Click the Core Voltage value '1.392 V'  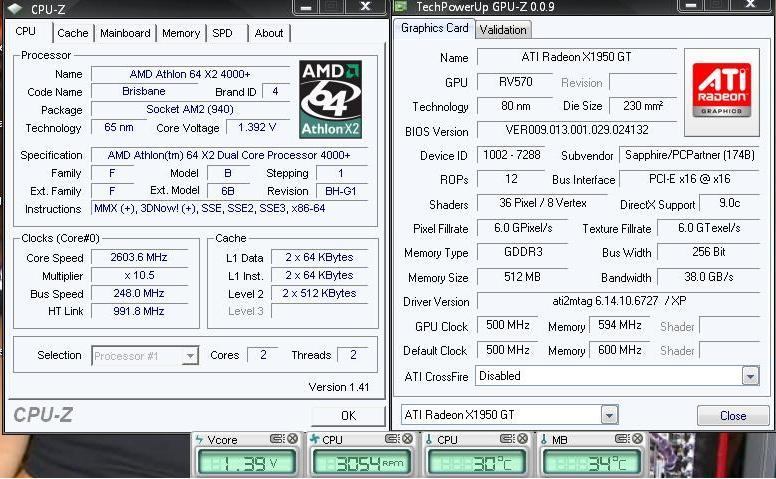257,128
